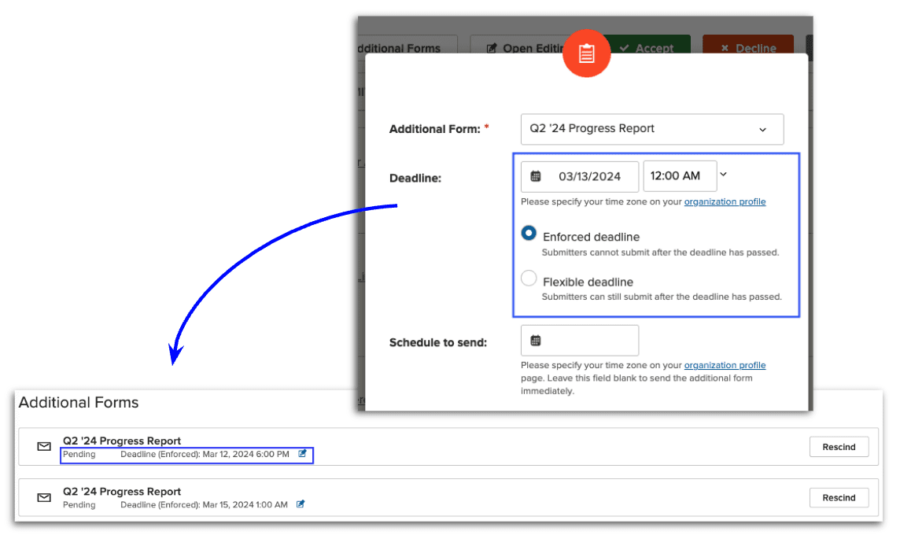Screen dimensions: 900x535
Task: Click envelope icon of Mar 12 form row
Action: click(x=44, y=446)
